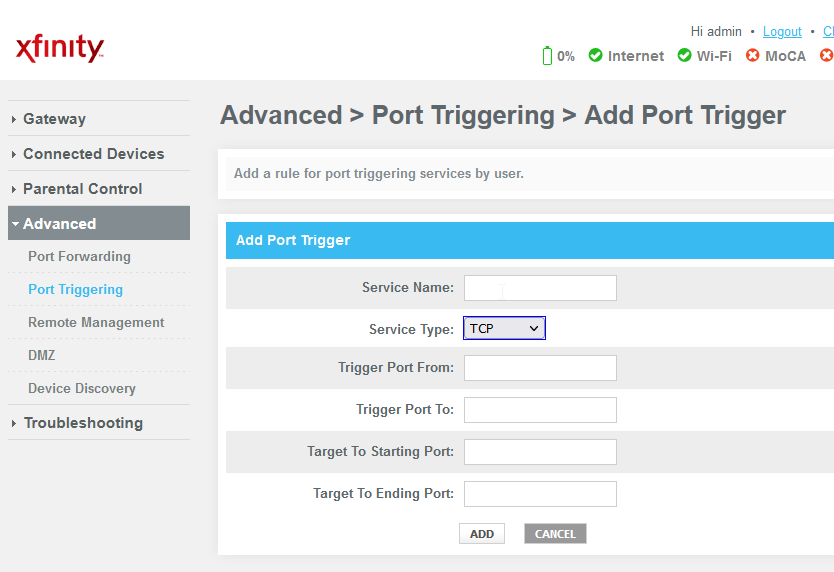Click the Logout link
Screen dimensions: 834x572
point(782,32)
